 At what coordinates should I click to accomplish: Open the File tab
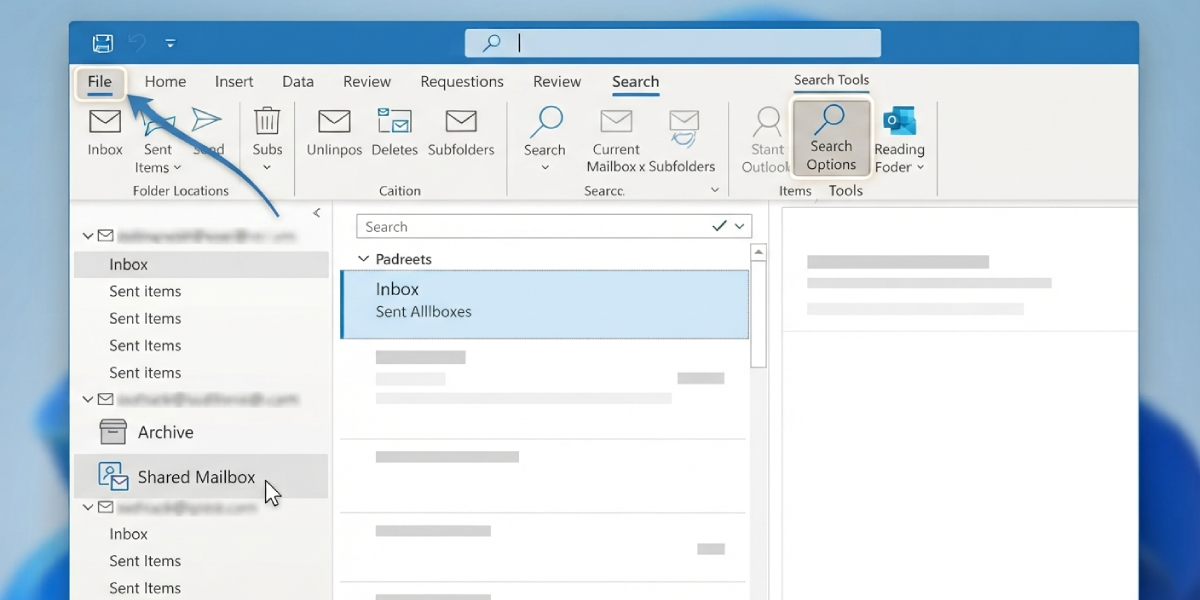click(99, 82)
